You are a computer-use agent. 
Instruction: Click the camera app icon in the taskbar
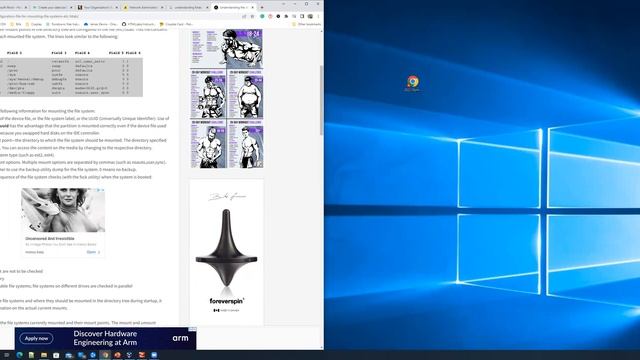[56, 355]
